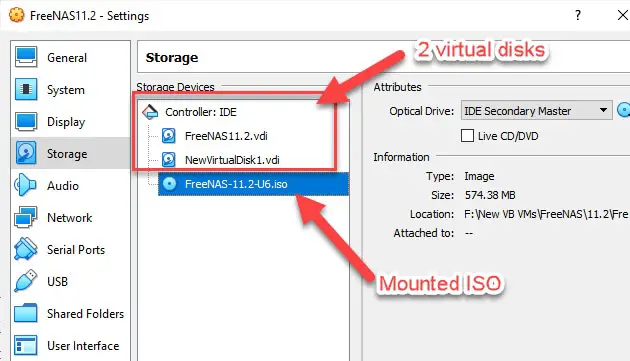The image size is (630, 361).
Task: Select the FreeNAS-11.2-U6.iso entry
Action: [254, 184]
